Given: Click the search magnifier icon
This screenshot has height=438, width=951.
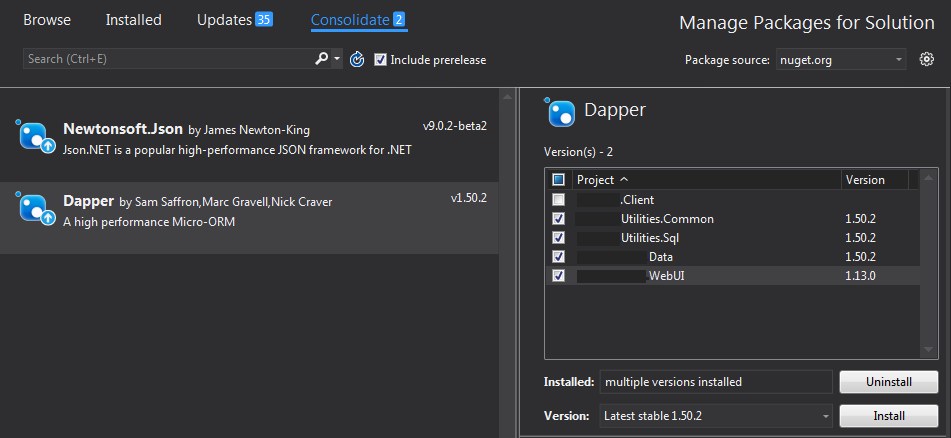Looking at the screenshot, I should click(x=321, y=59).
